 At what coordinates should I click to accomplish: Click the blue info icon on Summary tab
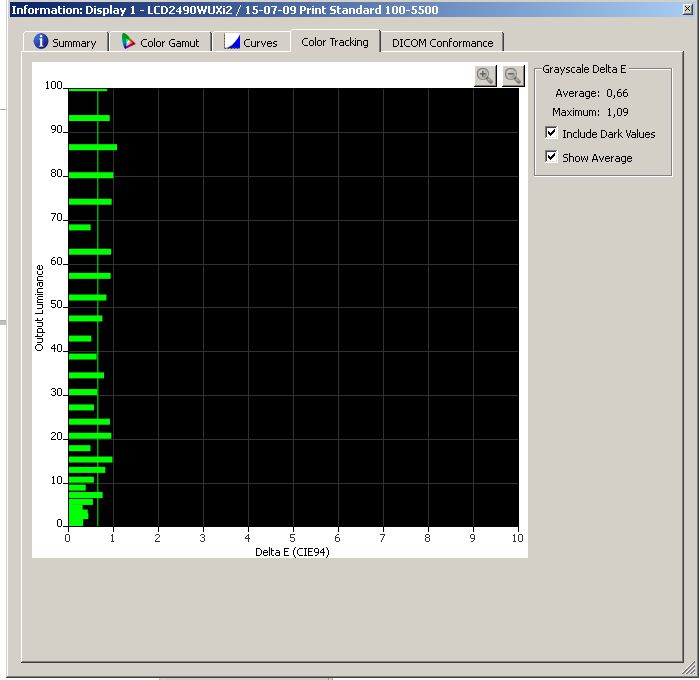41,41
